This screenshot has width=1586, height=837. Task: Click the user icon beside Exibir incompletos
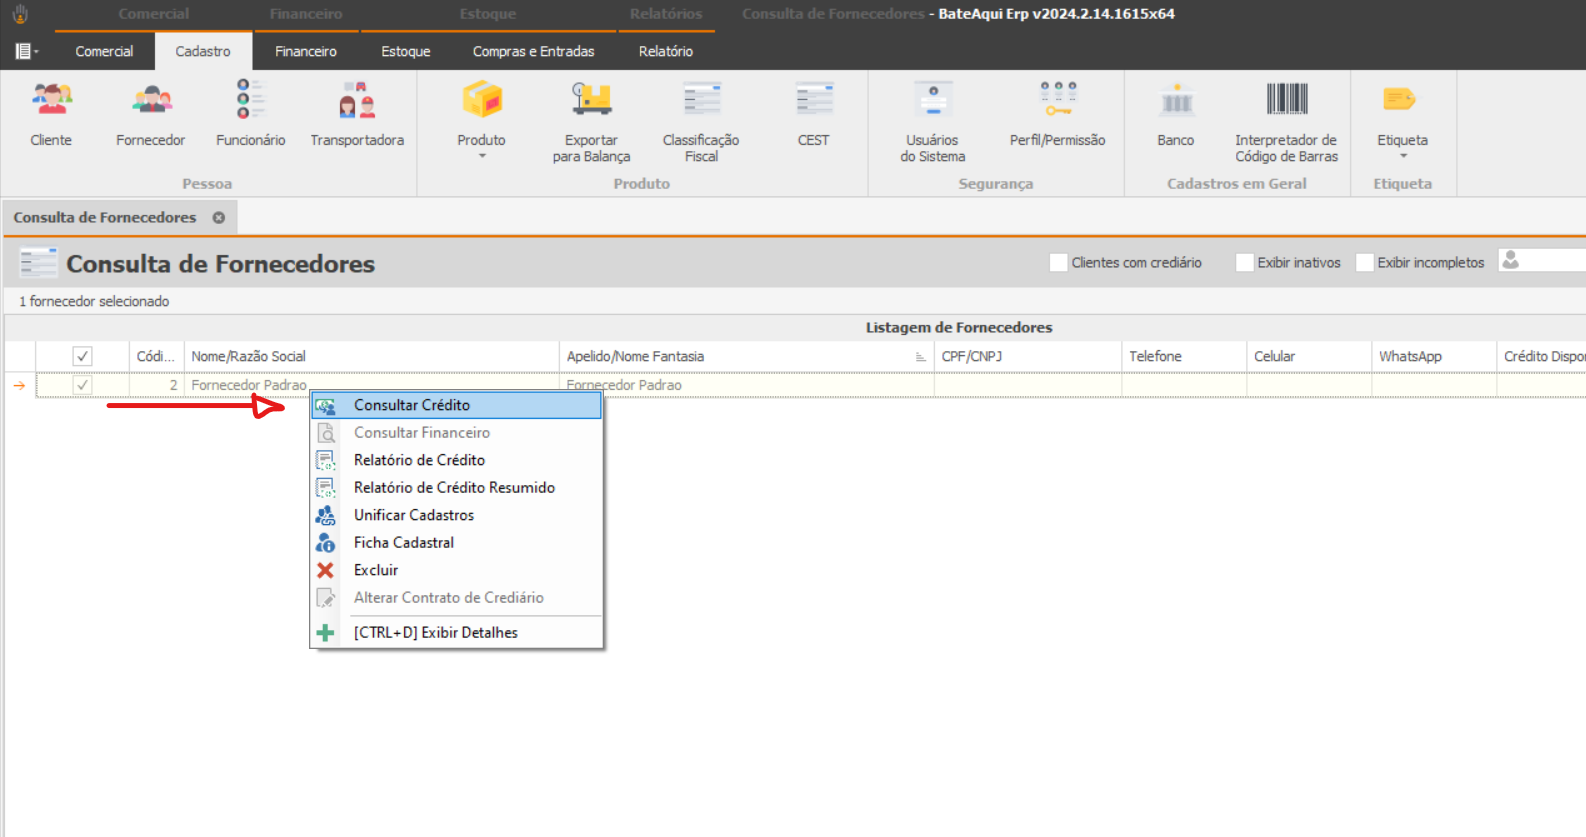(1511, 261)
